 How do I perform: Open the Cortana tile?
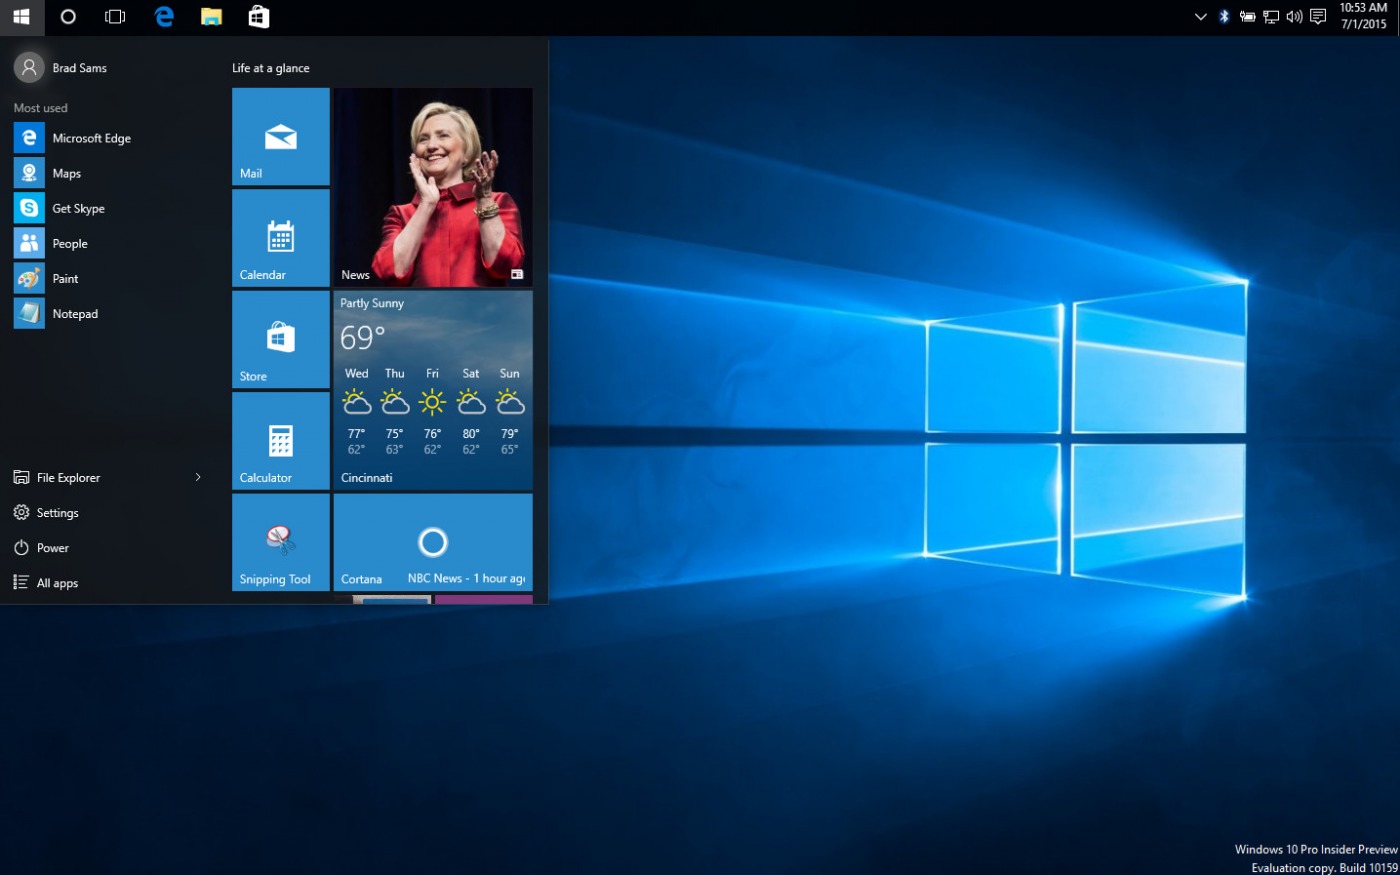432,542
